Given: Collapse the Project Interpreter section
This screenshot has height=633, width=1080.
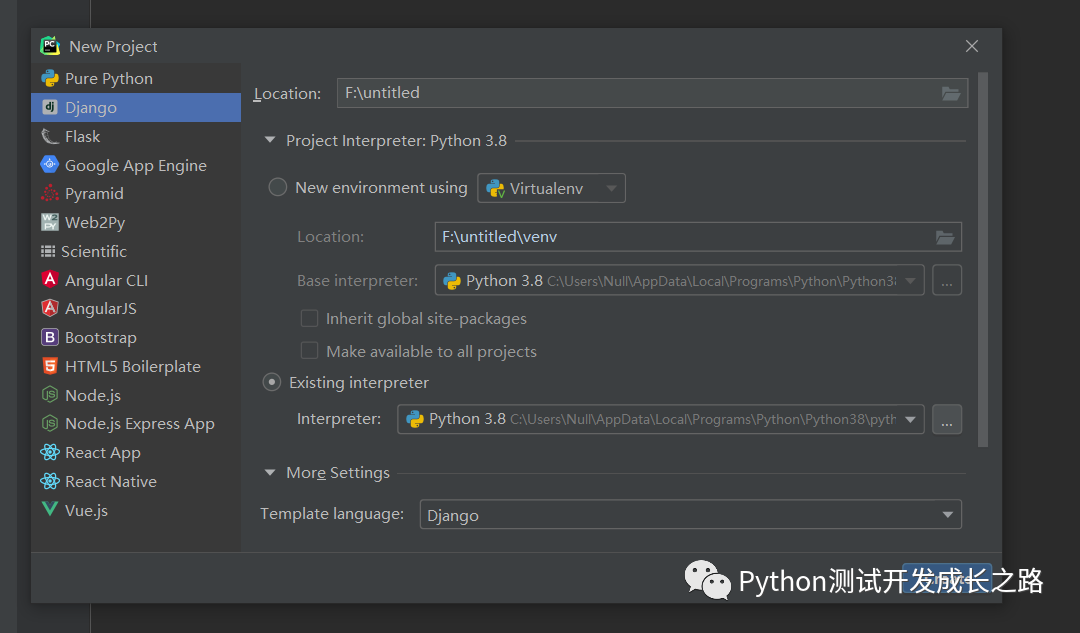Looking at the screenshot, I should click(x=270, y=141).
